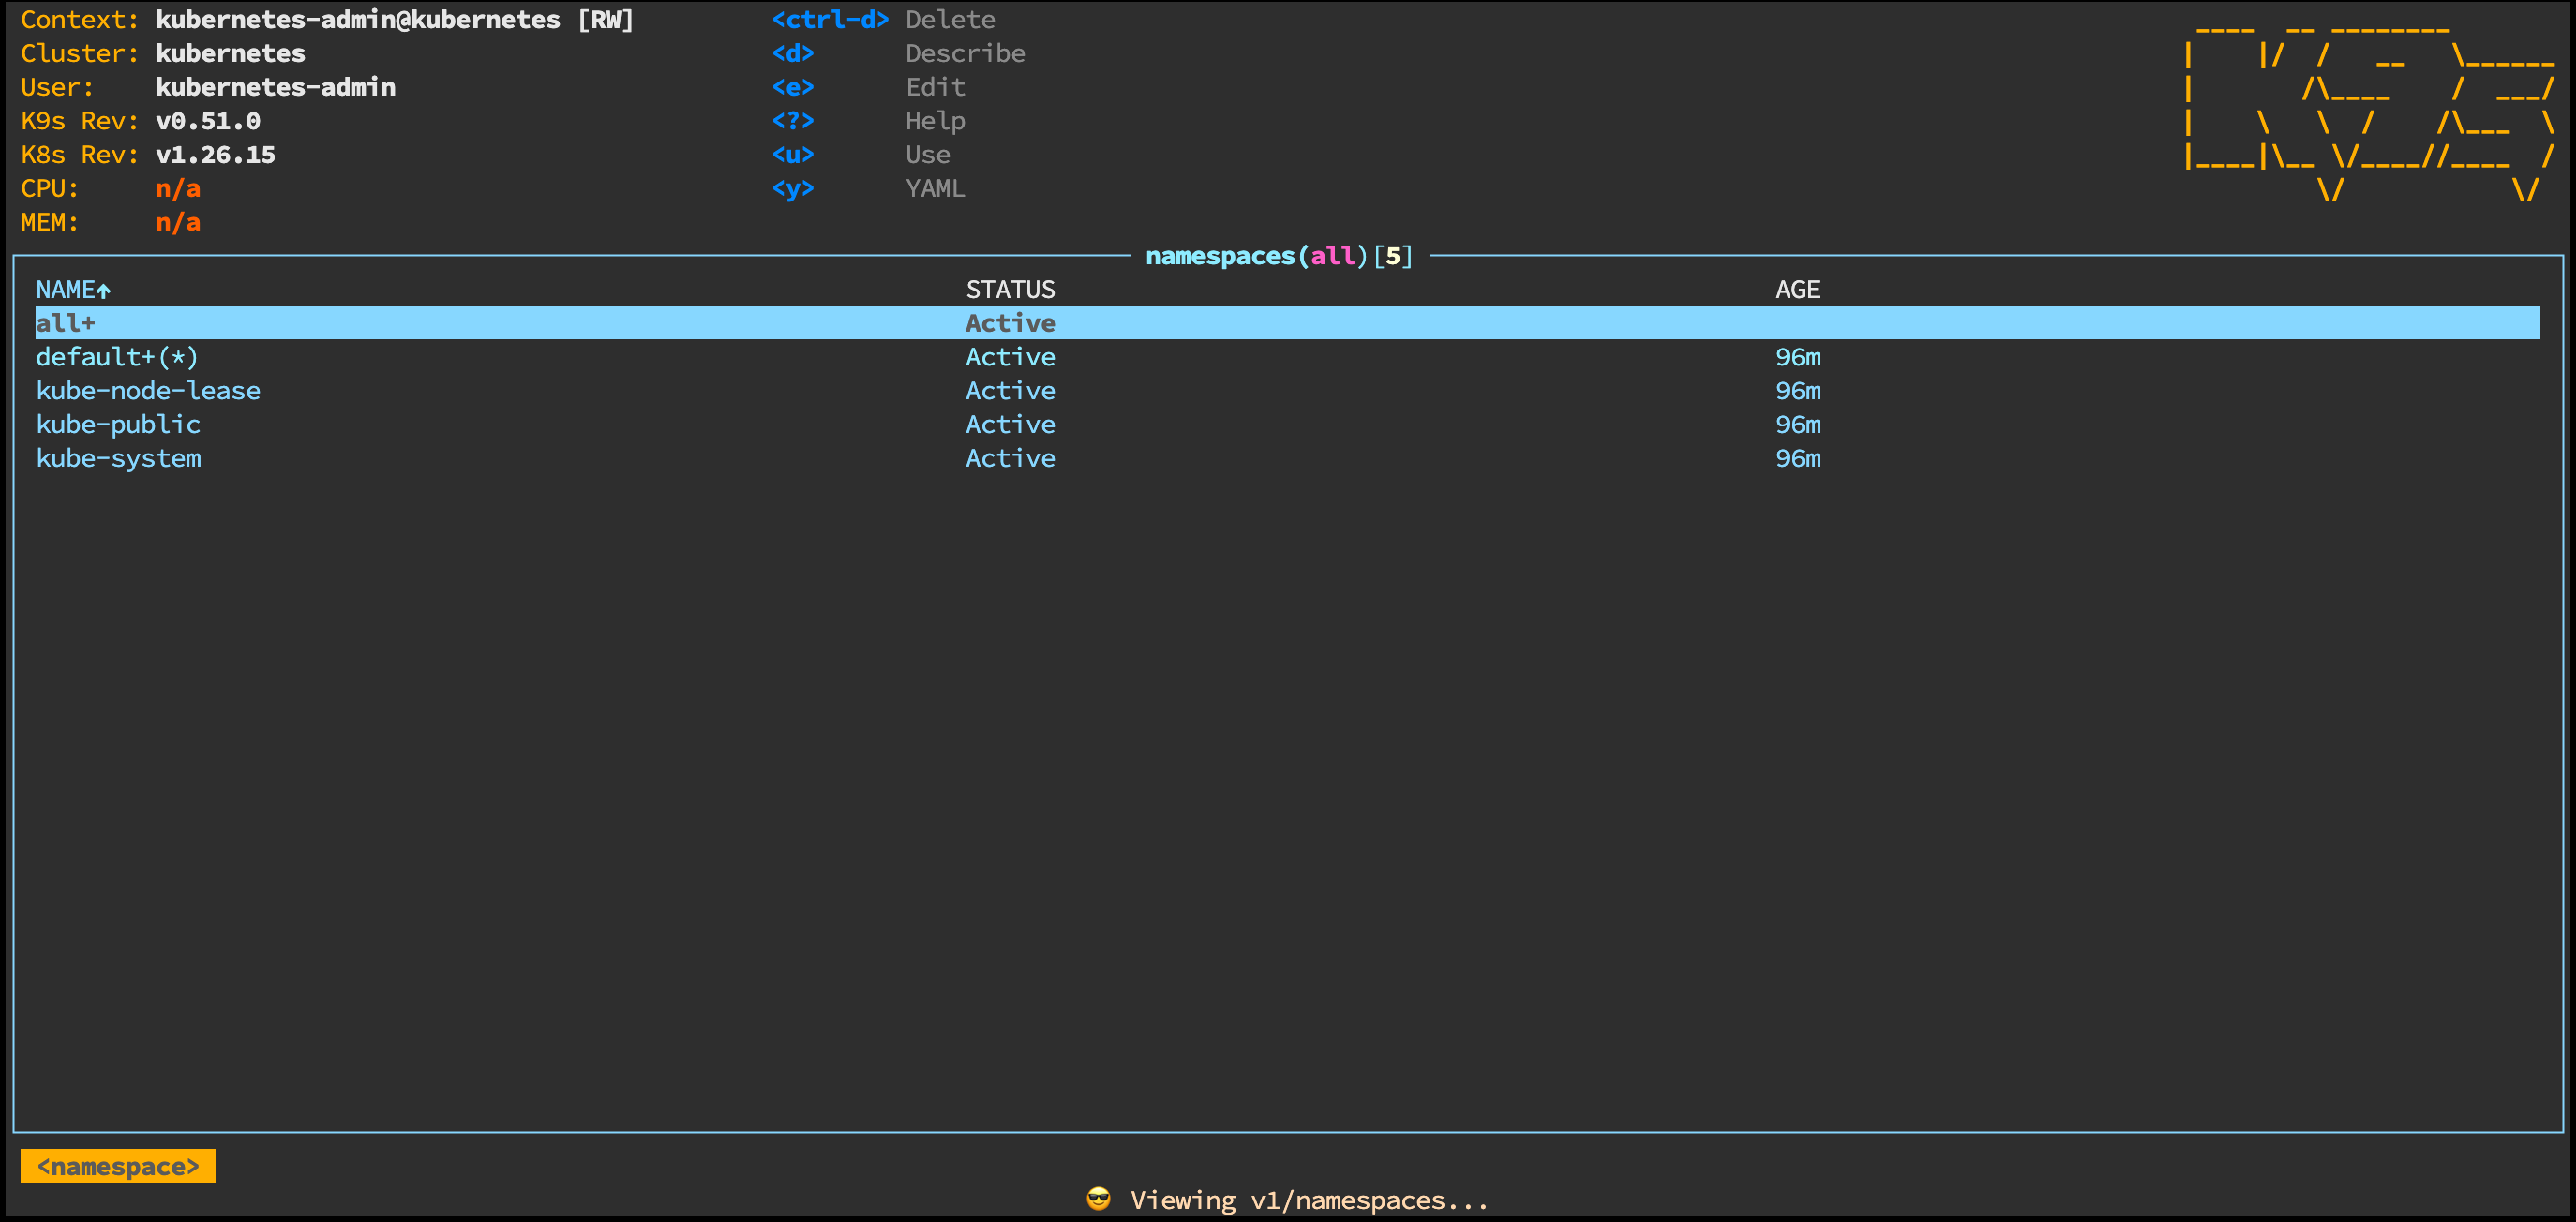Click the <?> Help shortcut
The image size is (2576, 1222).
point(868,121)
